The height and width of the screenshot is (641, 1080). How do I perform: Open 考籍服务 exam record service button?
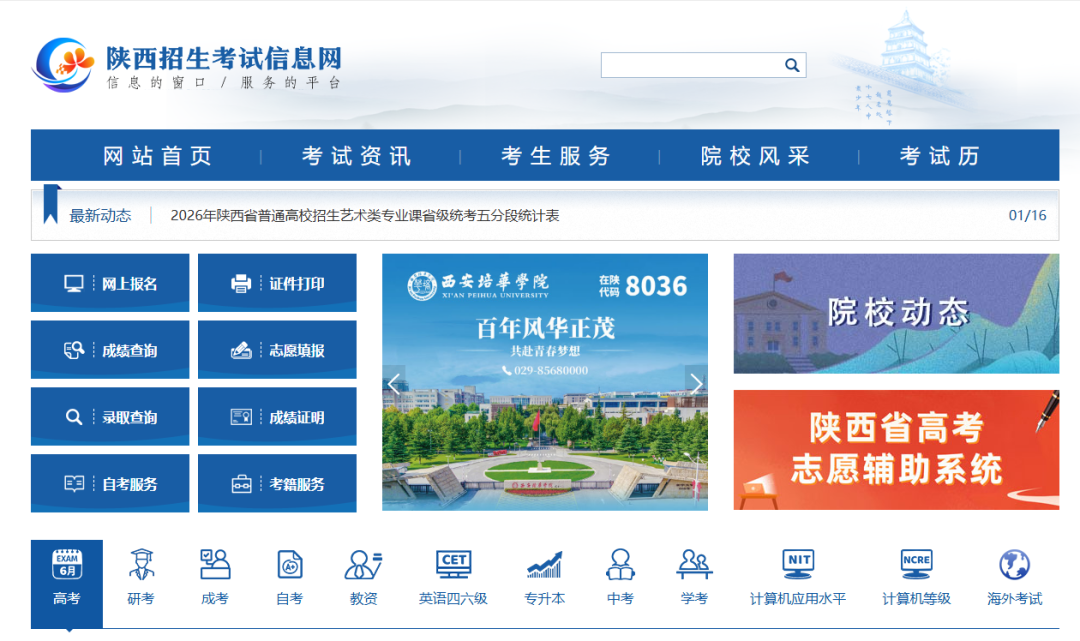(277, 483)
